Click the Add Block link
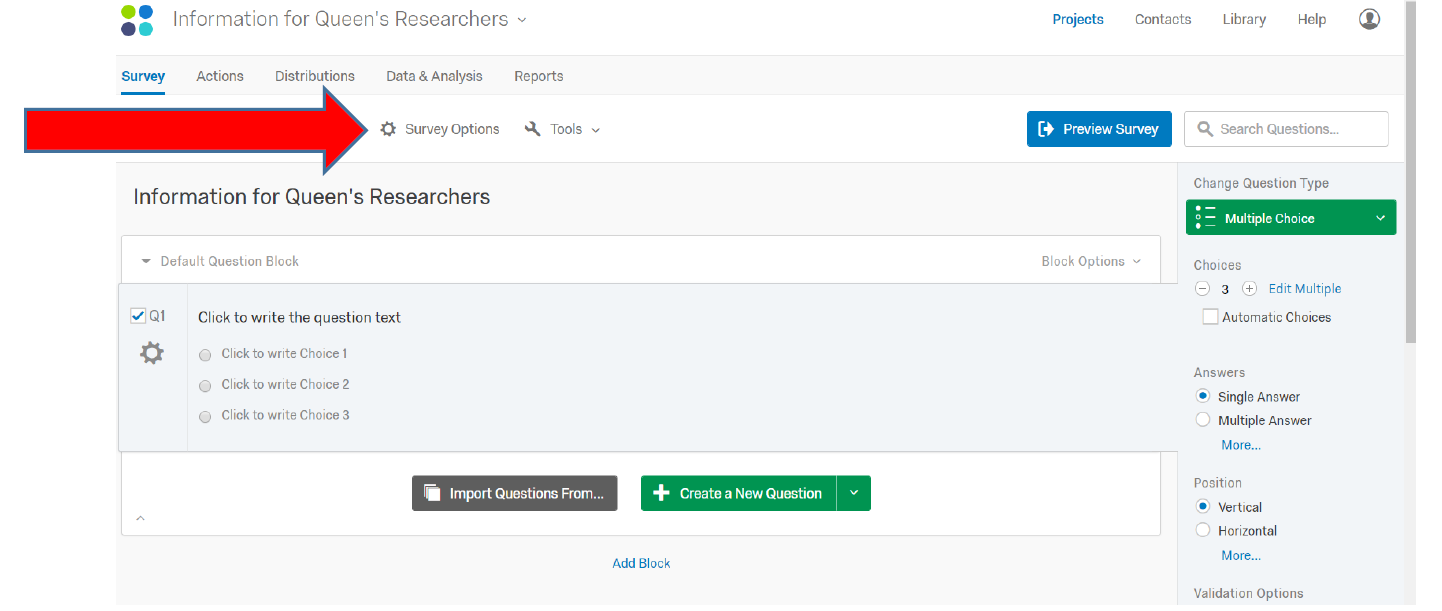The image size is (1442, 611). (x=641, y=563)
